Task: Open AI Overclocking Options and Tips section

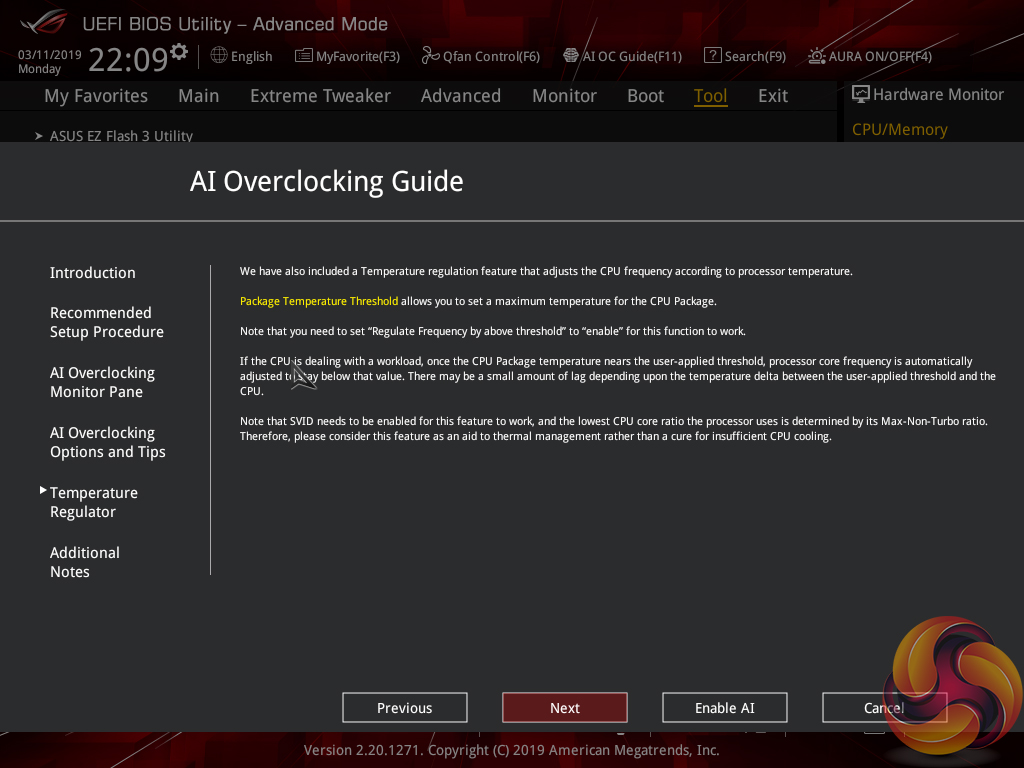Action: point(108,442)
